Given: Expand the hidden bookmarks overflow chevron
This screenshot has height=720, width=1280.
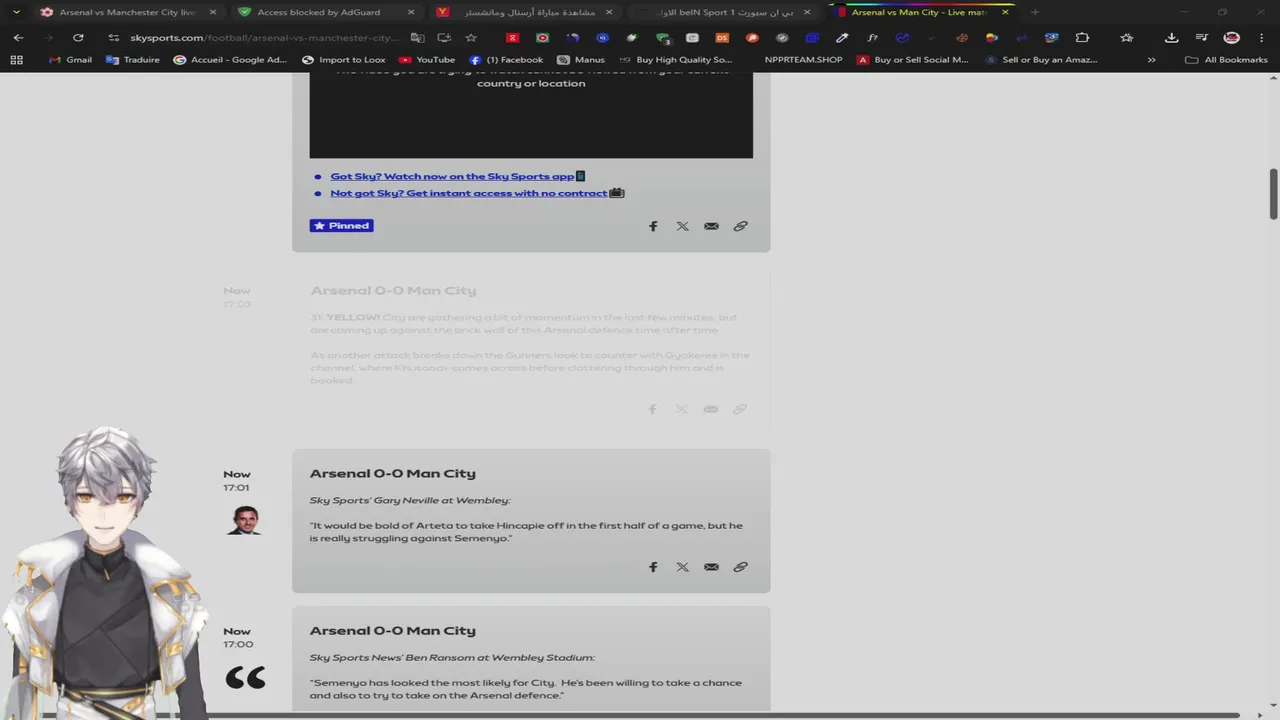Looking at the screenshot, I should pyautogui.click(x=1151, y=60).
